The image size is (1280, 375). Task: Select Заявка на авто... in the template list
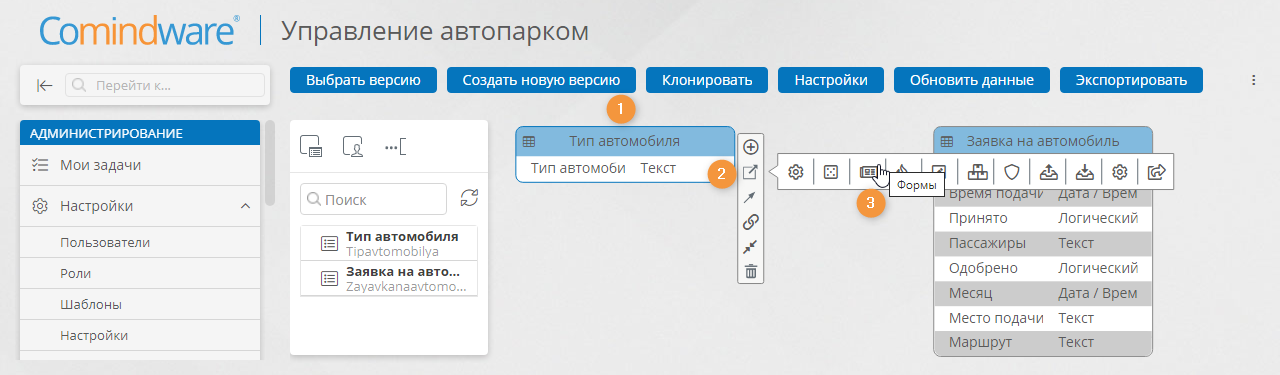(389, 279)
